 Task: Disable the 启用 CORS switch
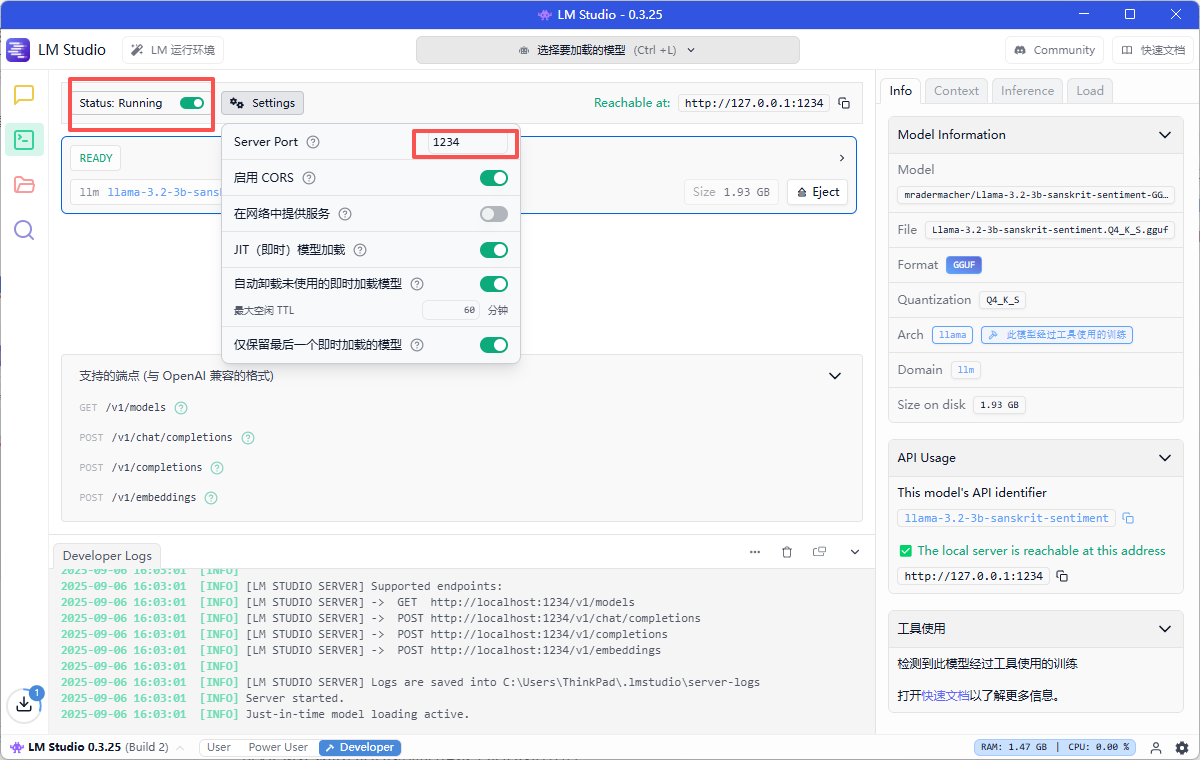[x=494, y=178]
